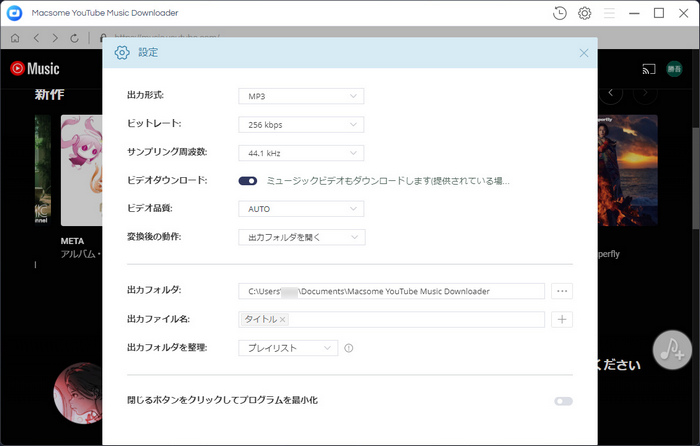Click the add music floating button
This screenshot has height=446, width=700.
672,350
